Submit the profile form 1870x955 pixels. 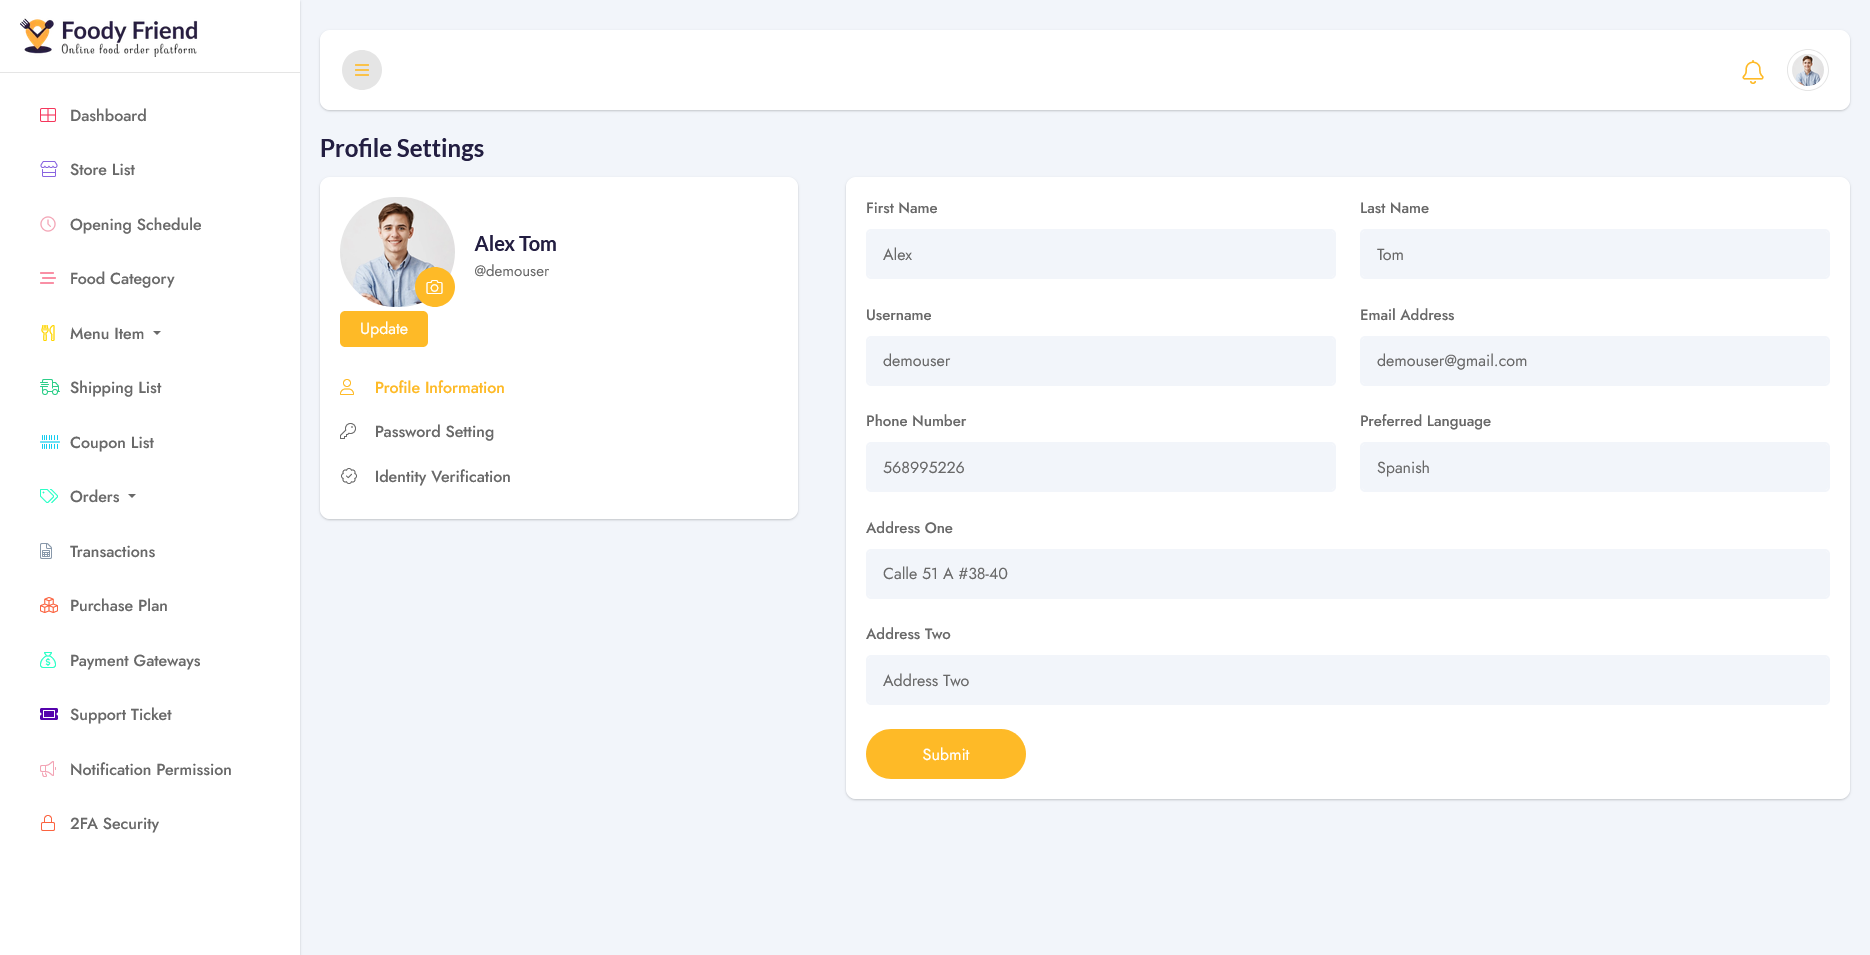pyautogui.click(x=946, y=754)
